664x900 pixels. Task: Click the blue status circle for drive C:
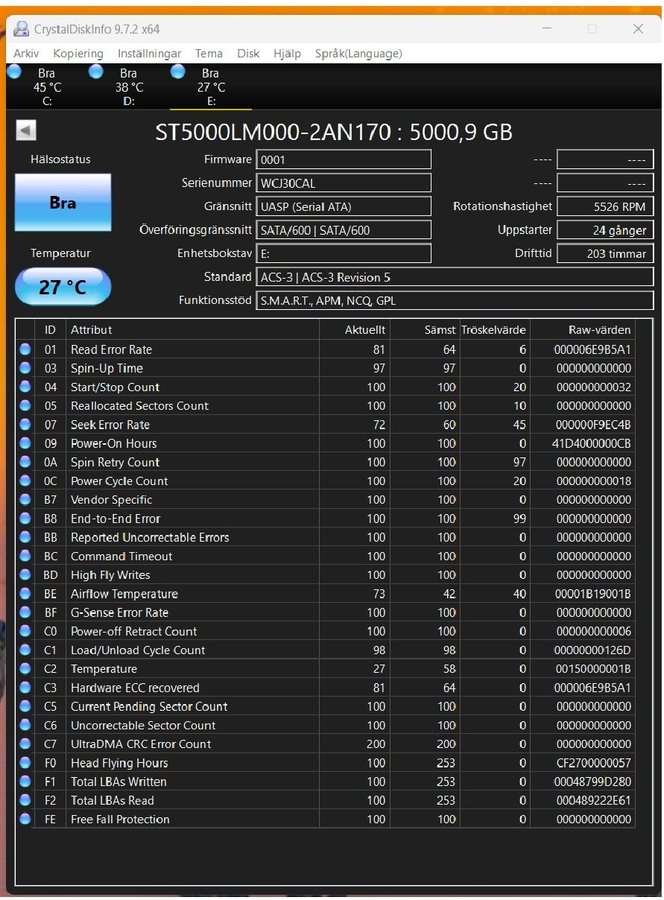tap(14, 72)
